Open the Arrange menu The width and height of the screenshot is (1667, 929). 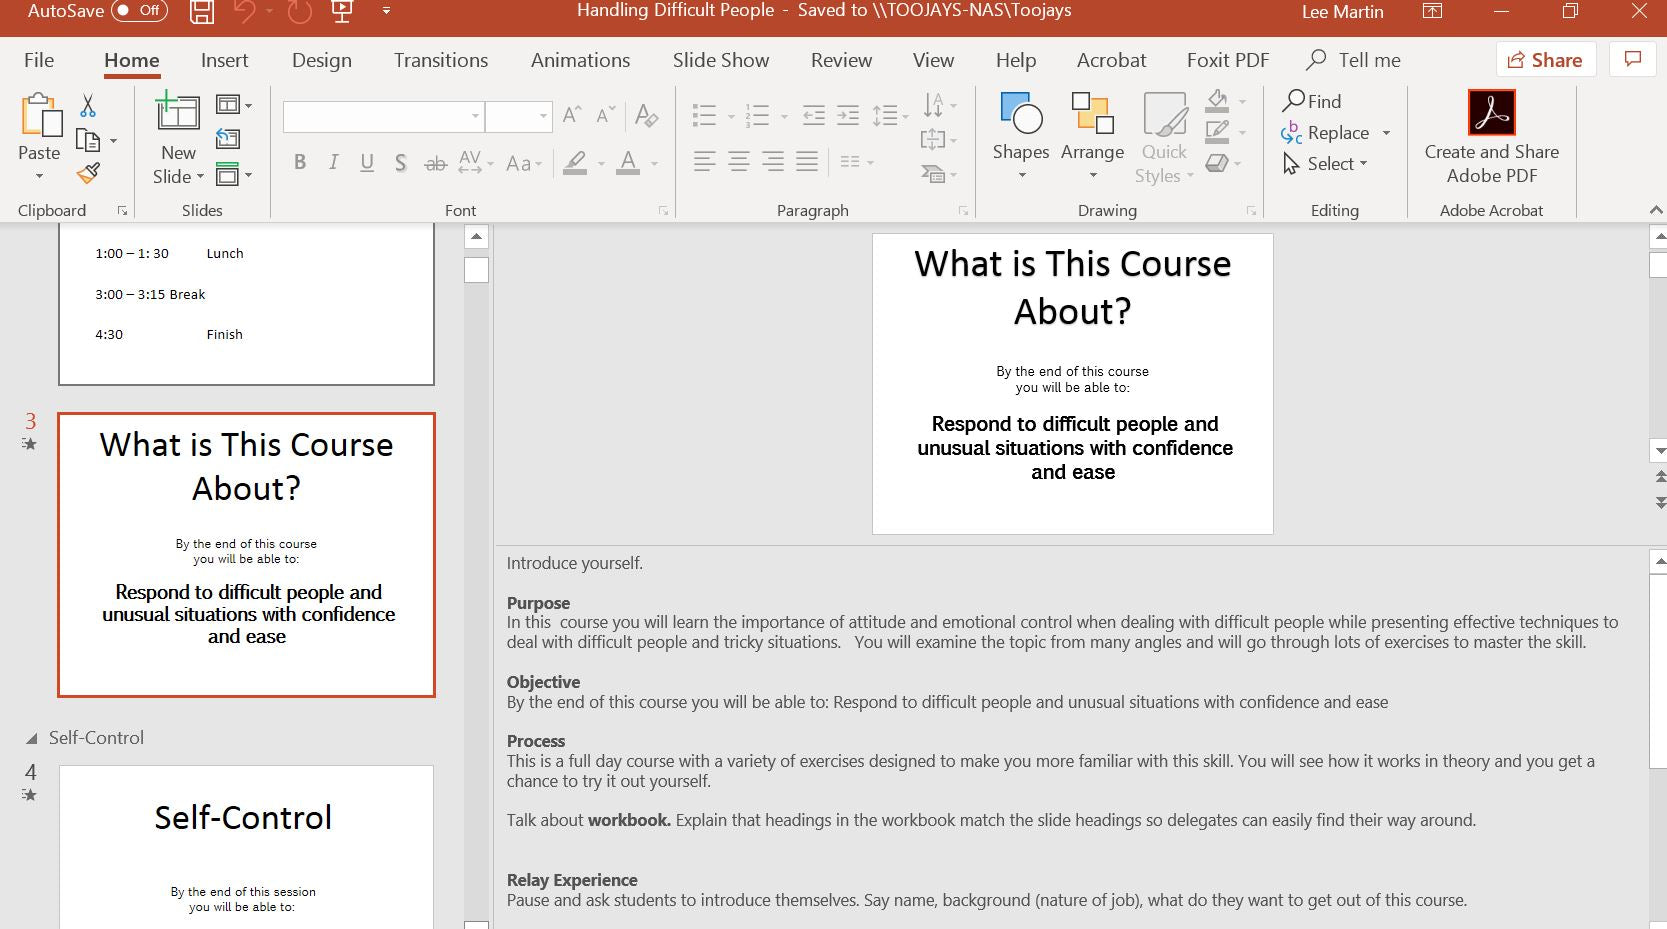coord(1092,137)
